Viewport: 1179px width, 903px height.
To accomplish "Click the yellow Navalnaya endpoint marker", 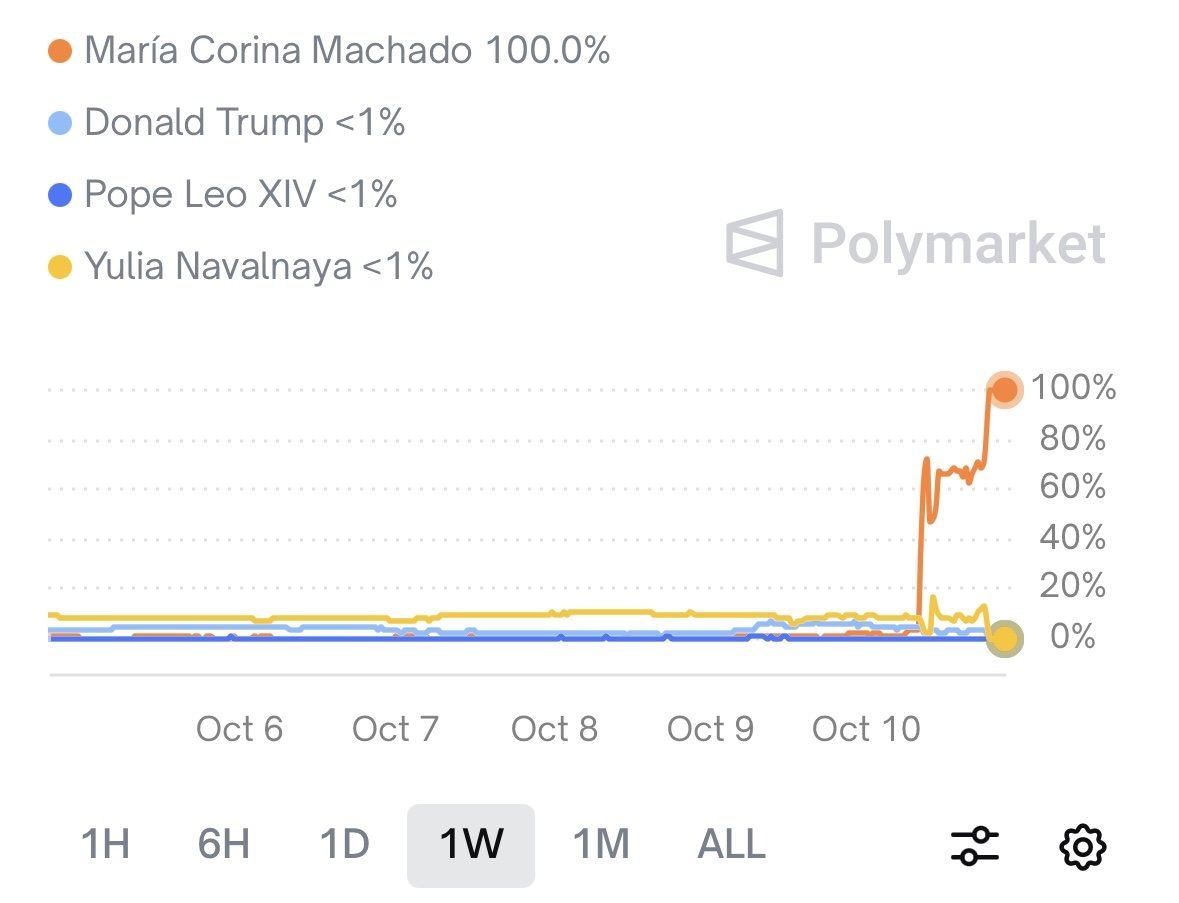I will coord(1004,640).
